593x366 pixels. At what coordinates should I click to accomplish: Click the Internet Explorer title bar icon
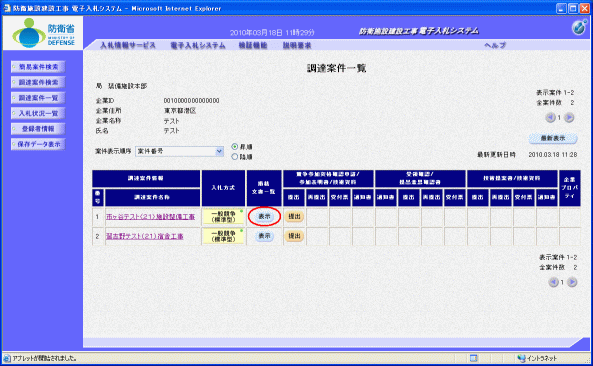point(7,8)
